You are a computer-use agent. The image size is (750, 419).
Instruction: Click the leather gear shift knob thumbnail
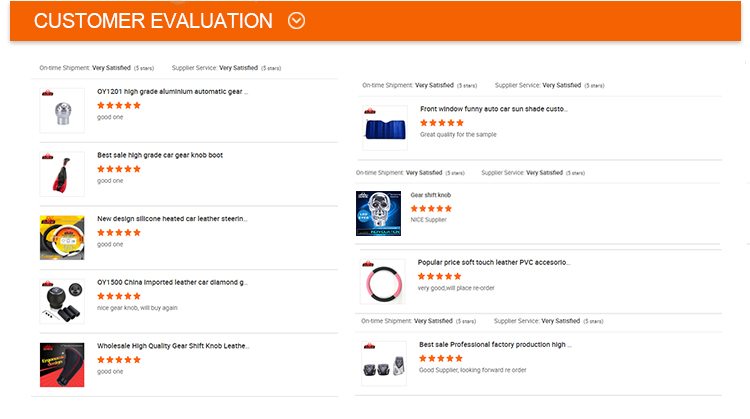(61, 364)
